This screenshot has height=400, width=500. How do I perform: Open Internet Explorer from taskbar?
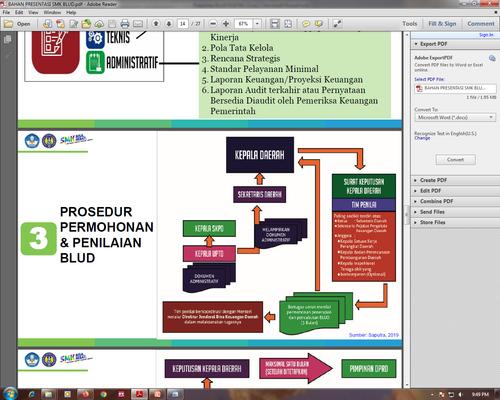click(31, 394)
